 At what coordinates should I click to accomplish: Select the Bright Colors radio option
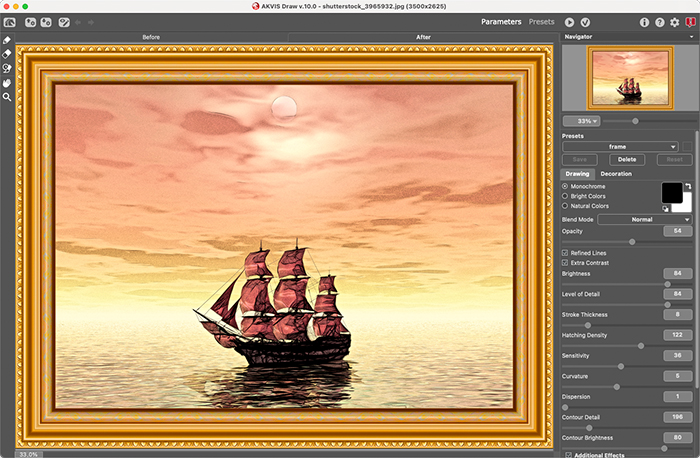(x=565, y=196)
